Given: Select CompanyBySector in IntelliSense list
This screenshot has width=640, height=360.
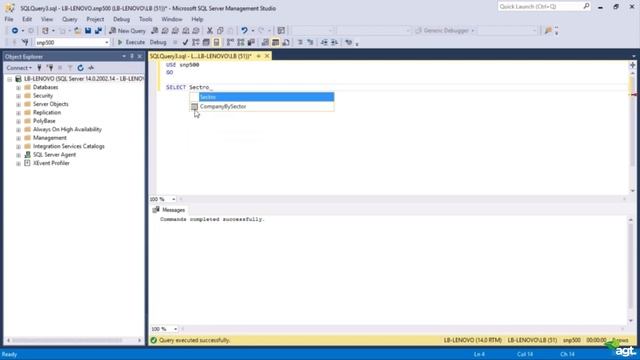Looking at the screenshot, I should pos(262,107).
